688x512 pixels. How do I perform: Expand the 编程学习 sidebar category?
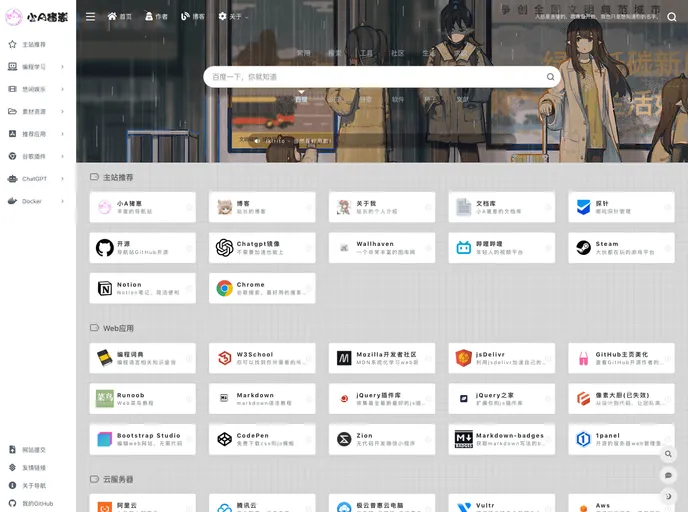click(36, 67)
